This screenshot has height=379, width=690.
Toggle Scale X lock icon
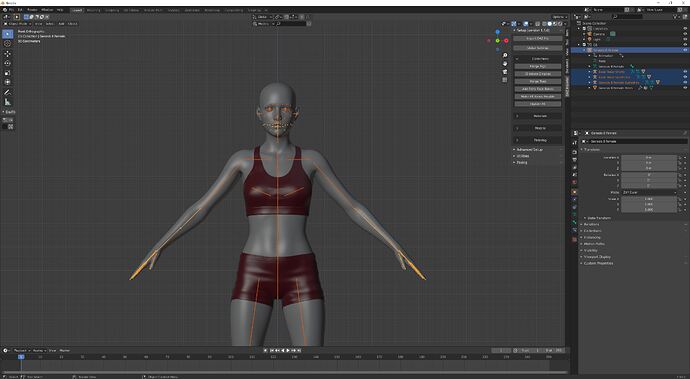[x=680, y=199]
